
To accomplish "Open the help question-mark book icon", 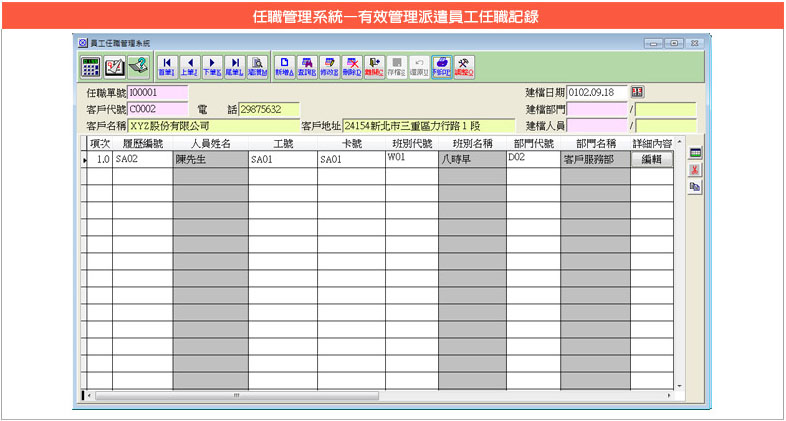I will click(x=138, y=67).
